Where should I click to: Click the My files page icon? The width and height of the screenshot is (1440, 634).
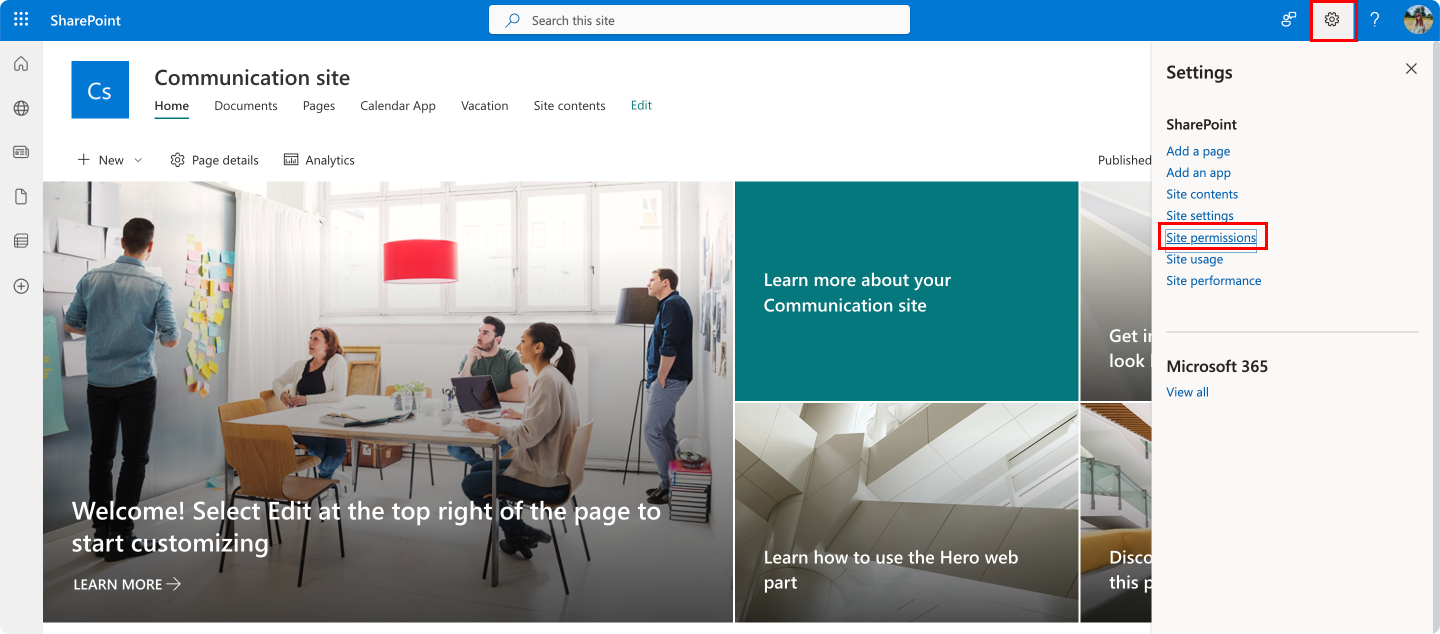tap(21, 197)
